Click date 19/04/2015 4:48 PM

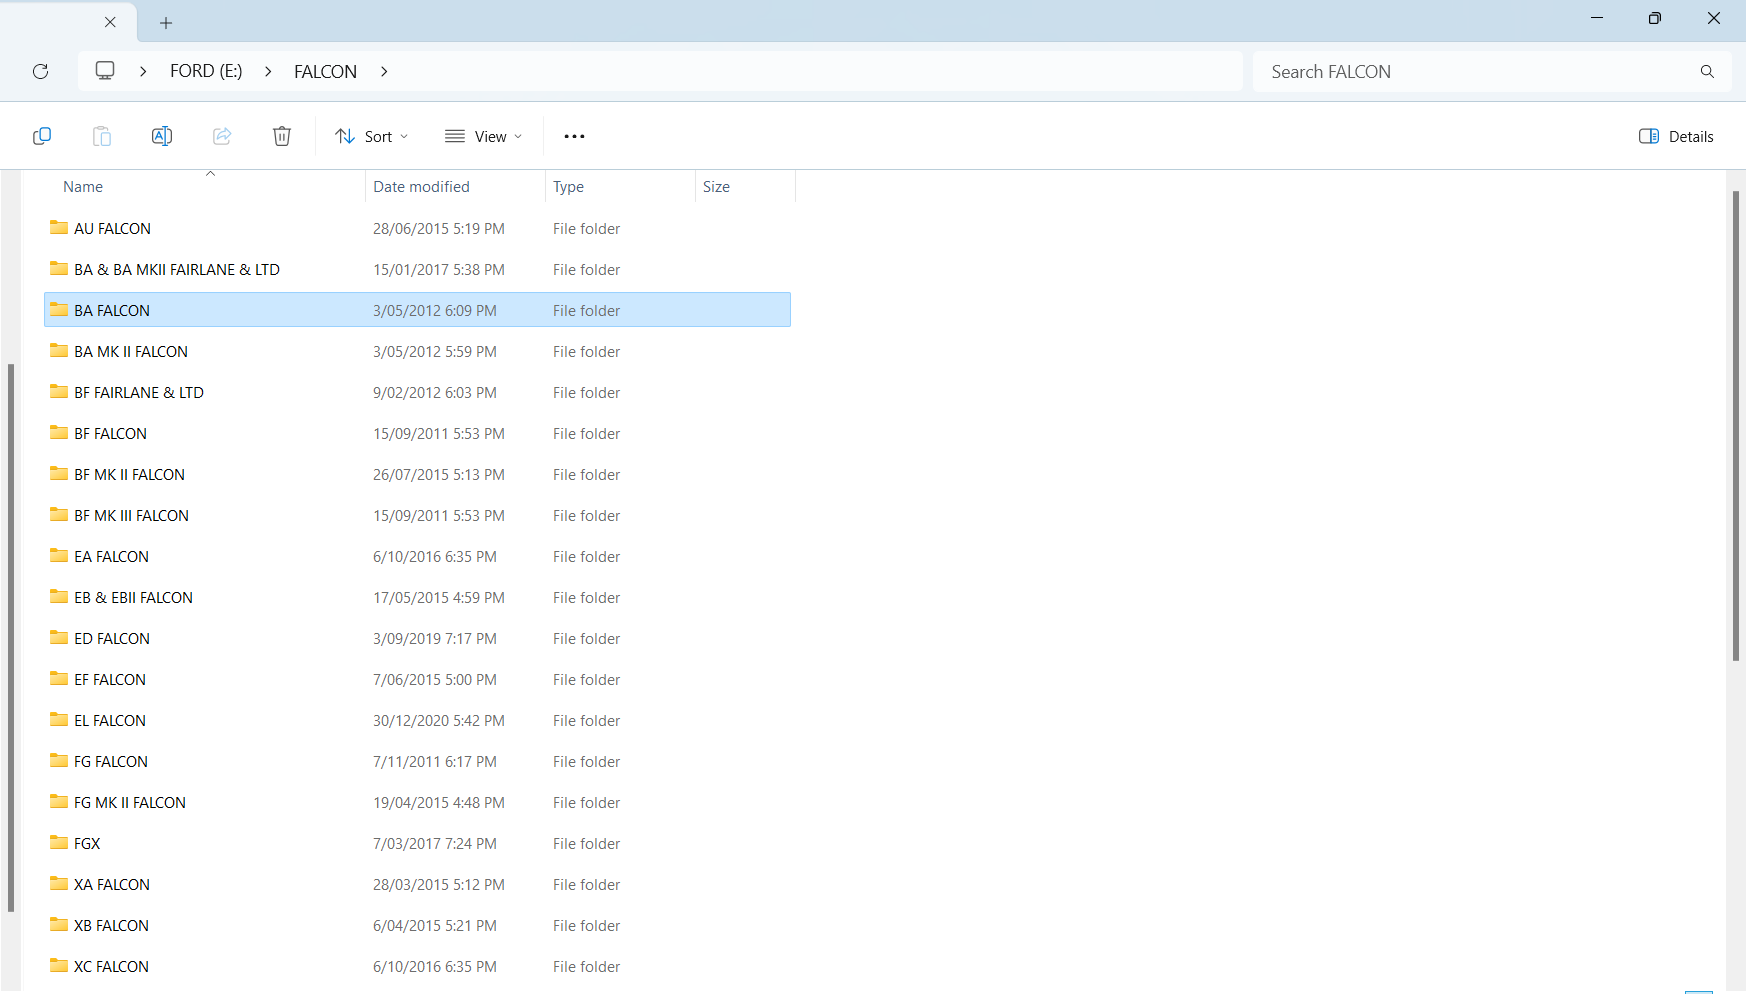click(x=439, y=802)
